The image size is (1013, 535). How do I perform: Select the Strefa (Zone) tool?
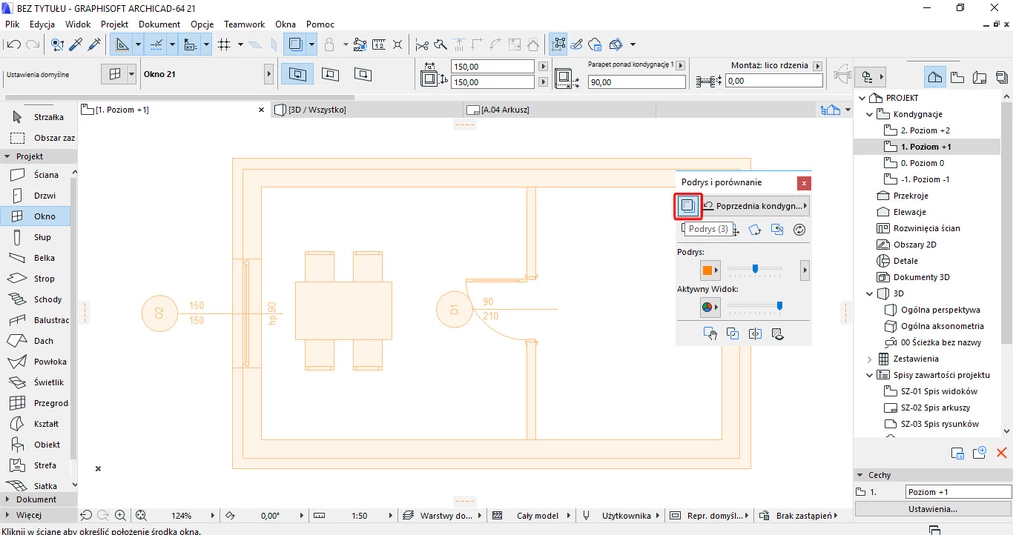pos(36,465)
